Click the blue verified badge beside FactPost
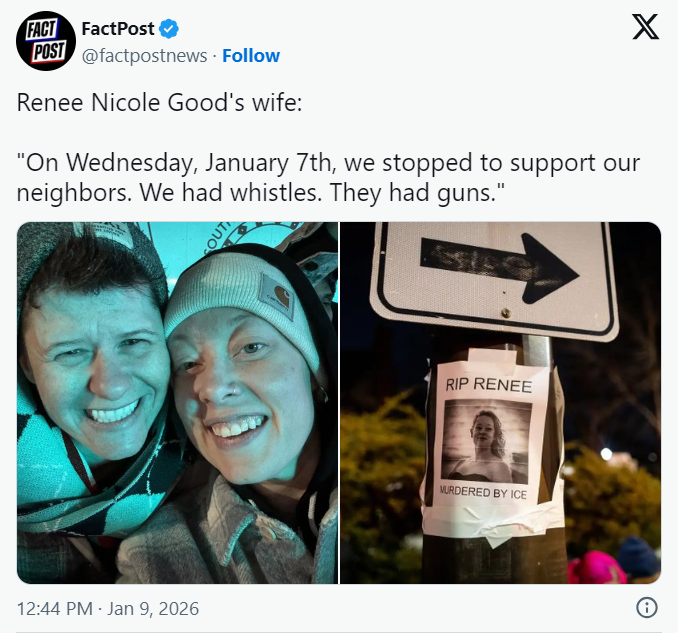The height and width of the screenshot is (633, 678). [169, 29]
